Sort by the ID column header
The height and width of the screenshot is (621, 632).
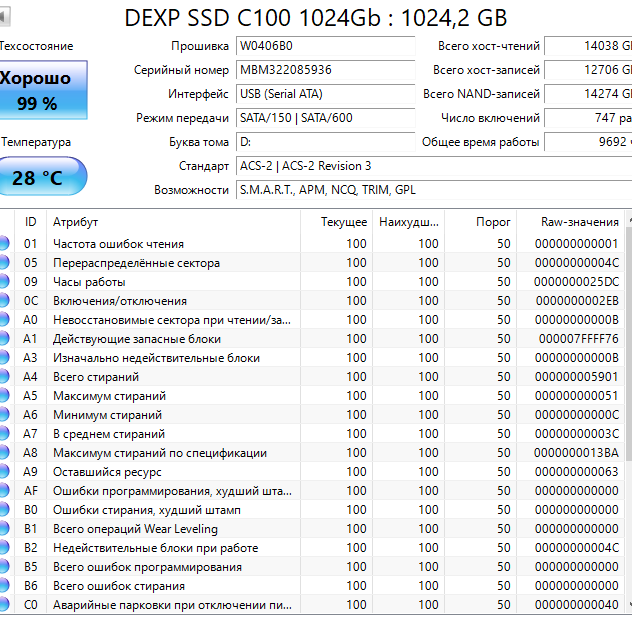[x=30, y=222]
